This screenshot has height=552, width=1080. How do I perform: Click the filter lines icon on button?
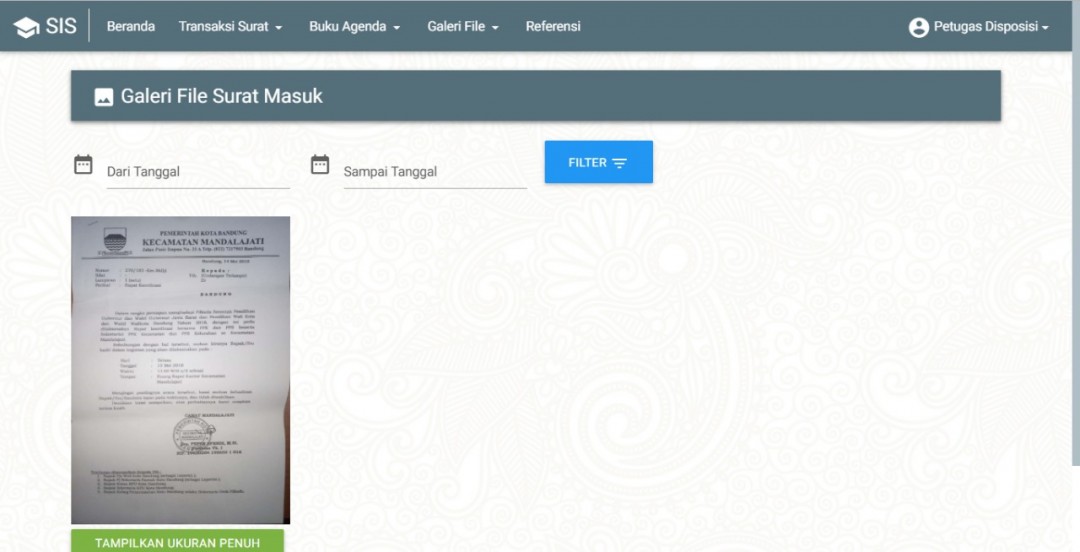620,163
